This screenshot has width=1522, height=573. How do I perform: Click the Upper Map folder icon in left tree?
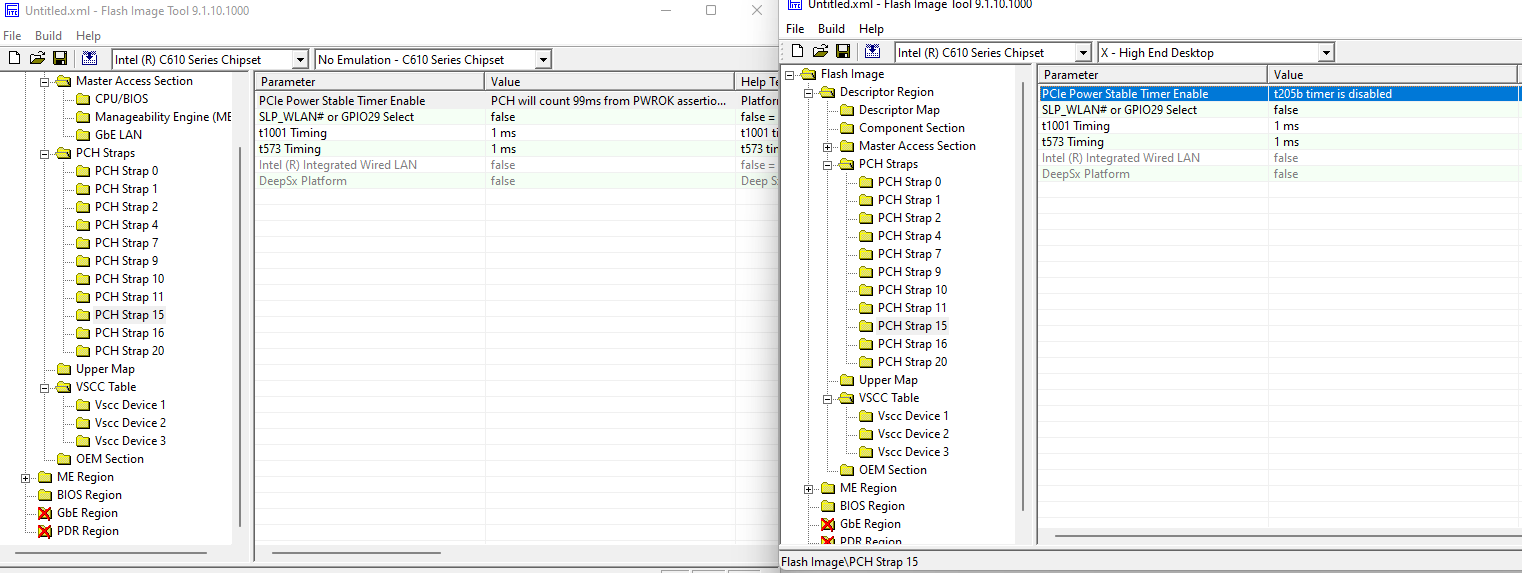point(64,369)
